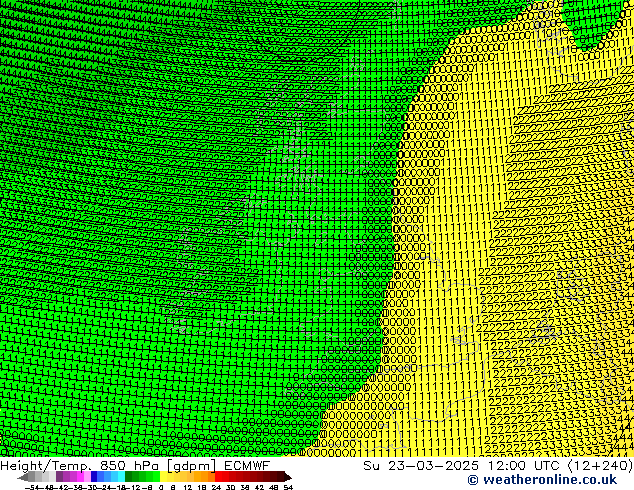The width and height of the screenshot is (634, 490).
Task: Click the Su 23-03-2025 12:00 UTC date label
Action: point(498,465)
